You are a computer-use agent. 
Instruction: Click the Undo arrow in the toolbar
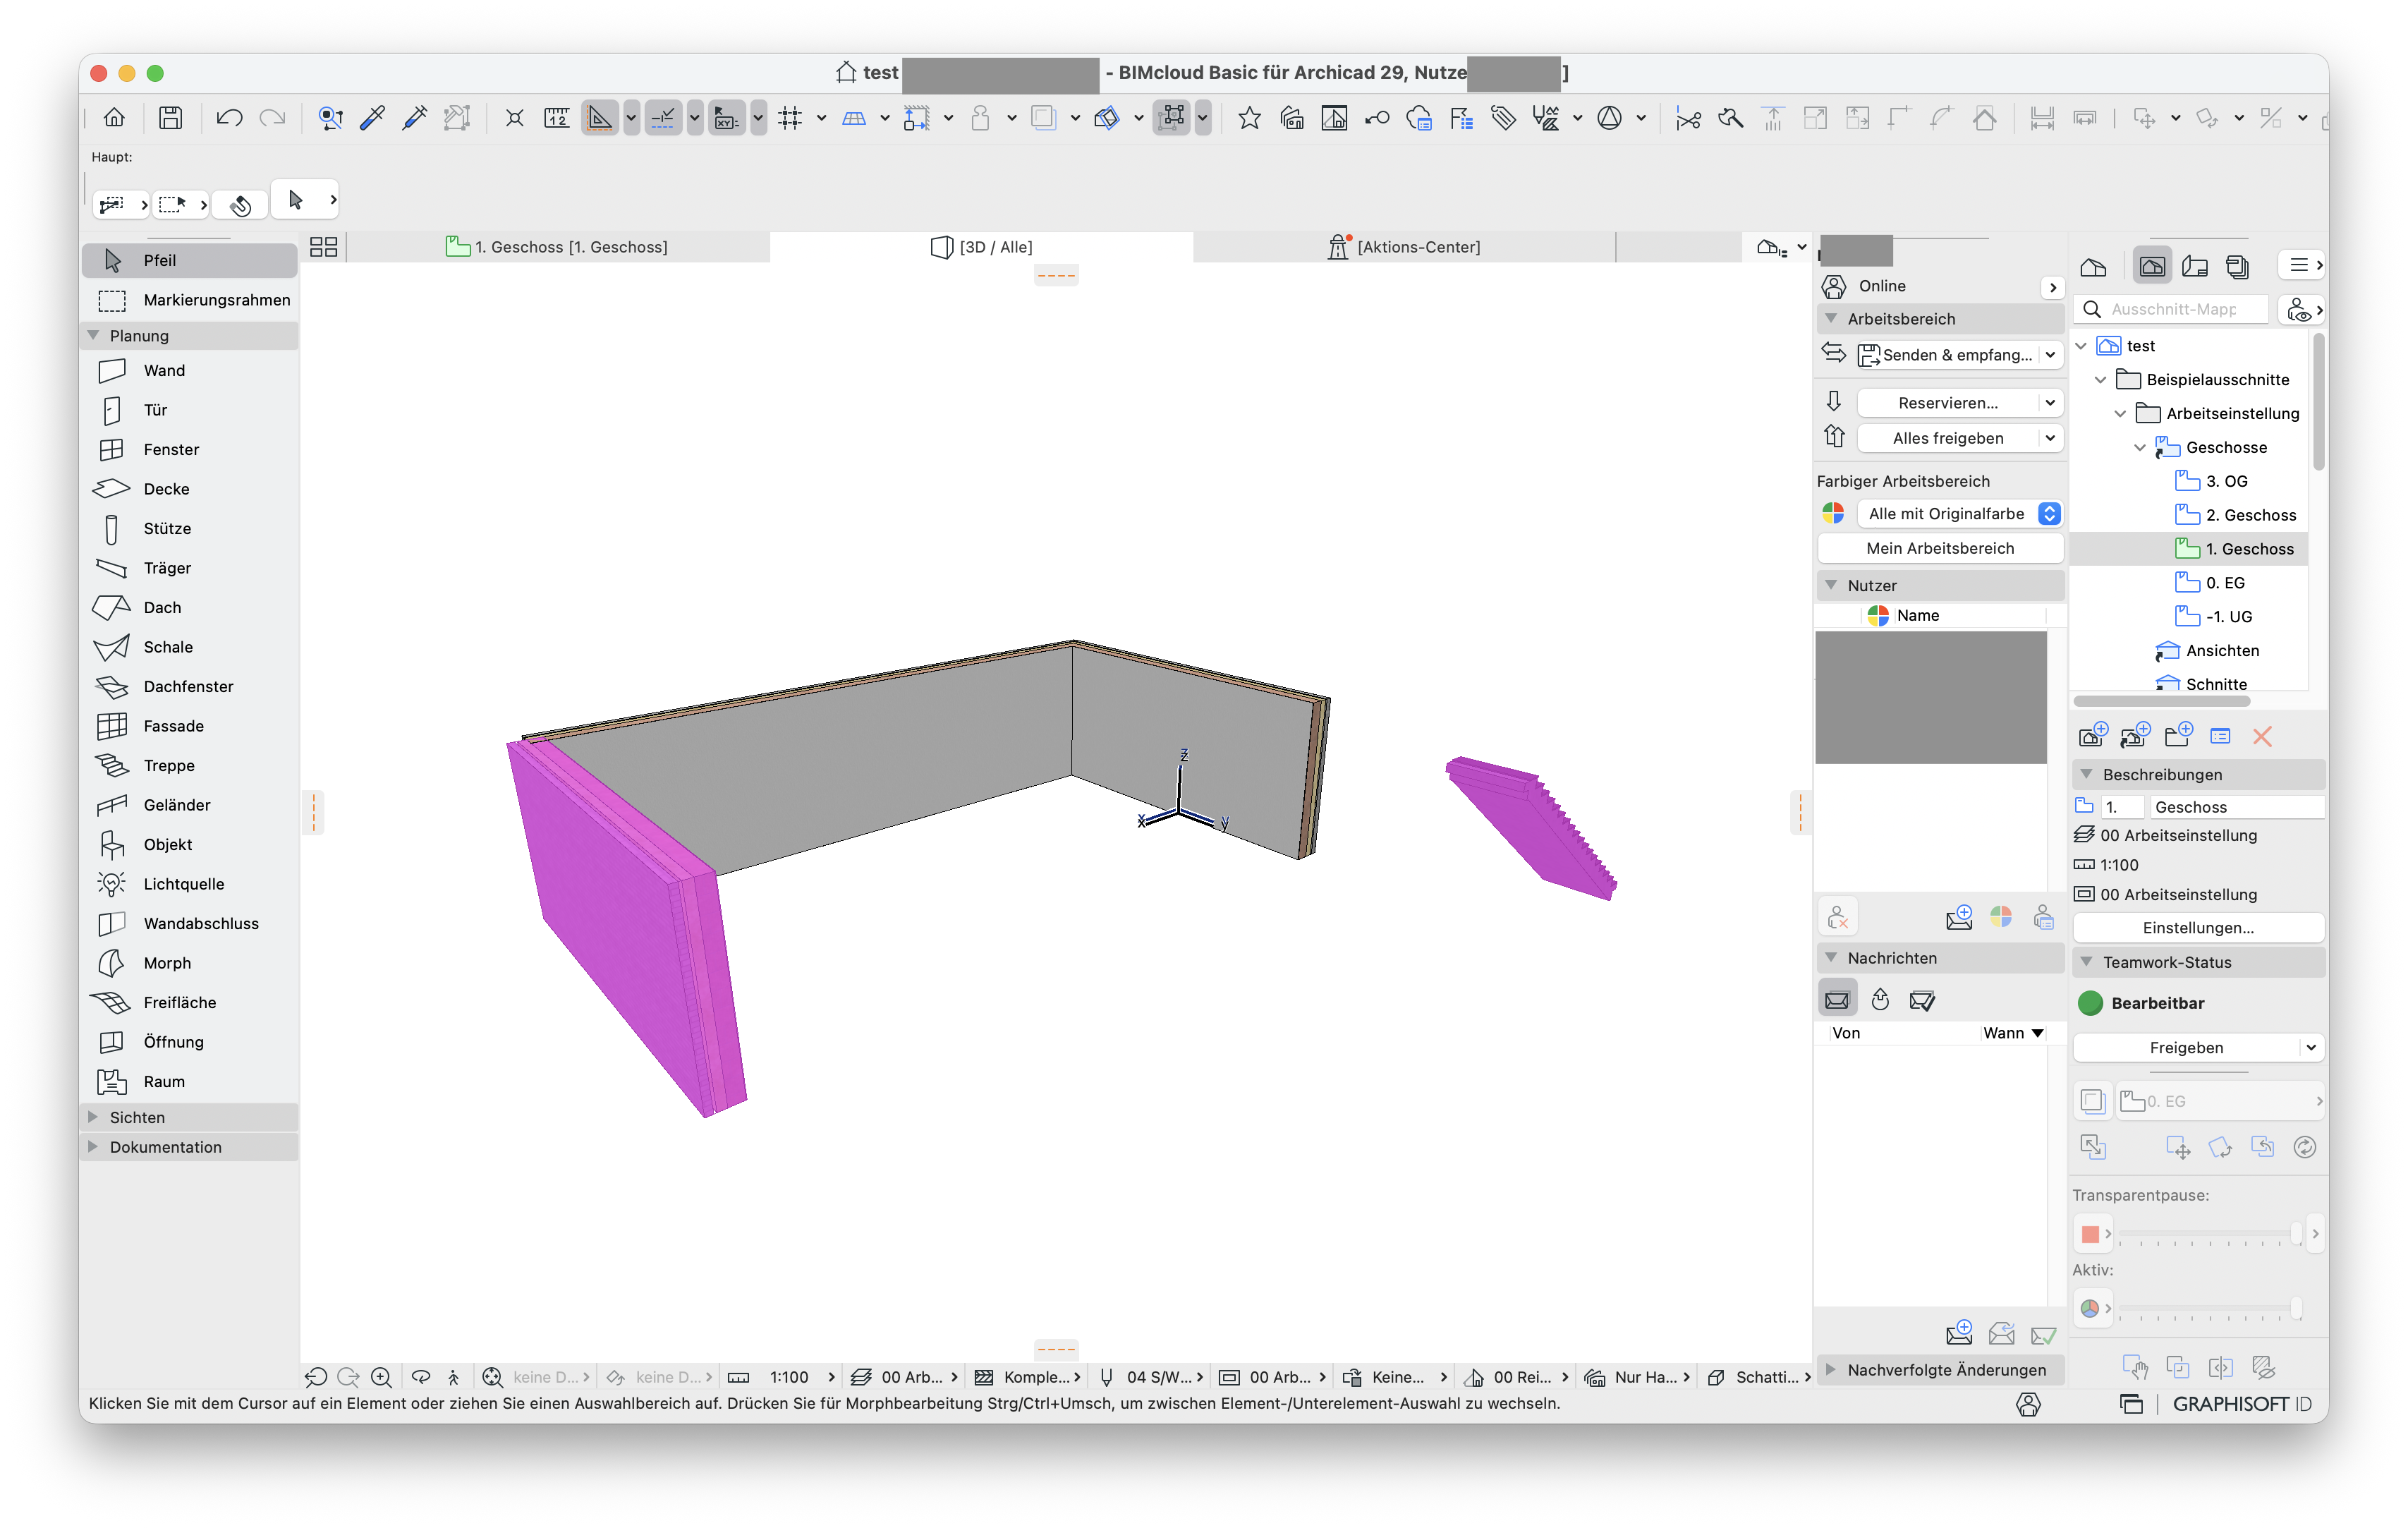pos(229,118)
